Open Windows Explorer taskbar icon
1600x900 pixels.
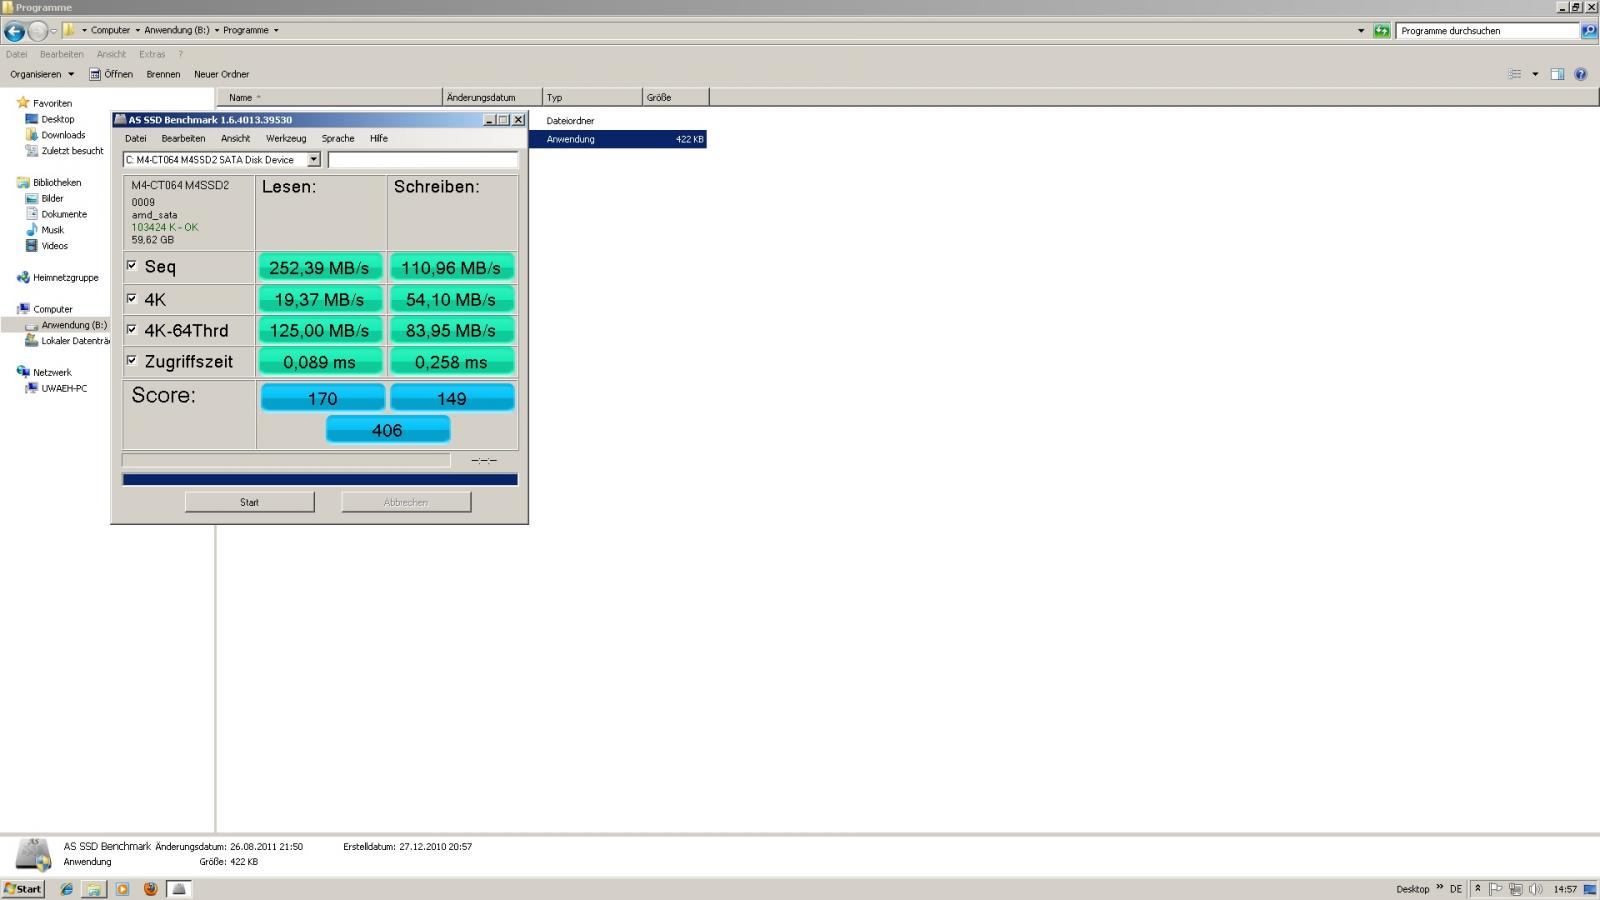[x=94, y=889]
